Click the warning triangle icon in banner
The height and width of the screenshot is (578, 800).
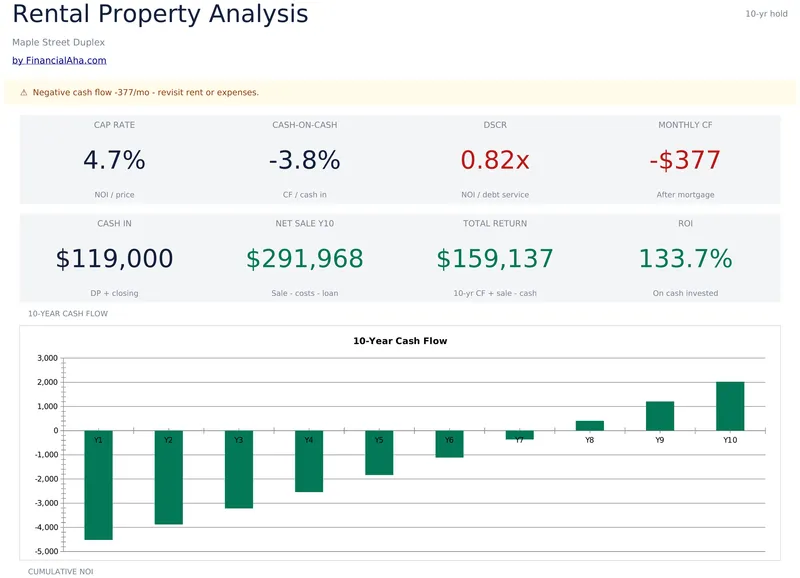[23, 92]
